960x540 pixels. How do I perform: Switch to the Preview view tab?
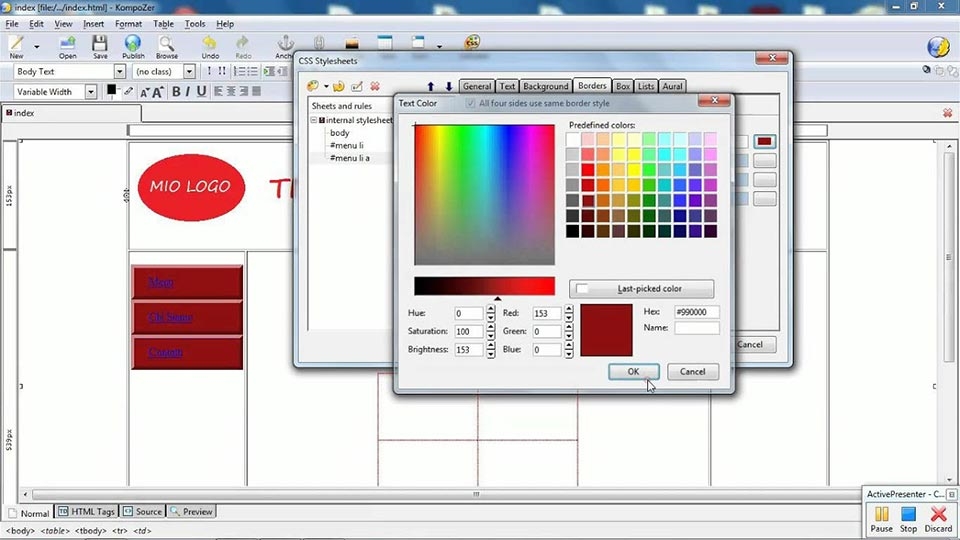click(192, 511)
